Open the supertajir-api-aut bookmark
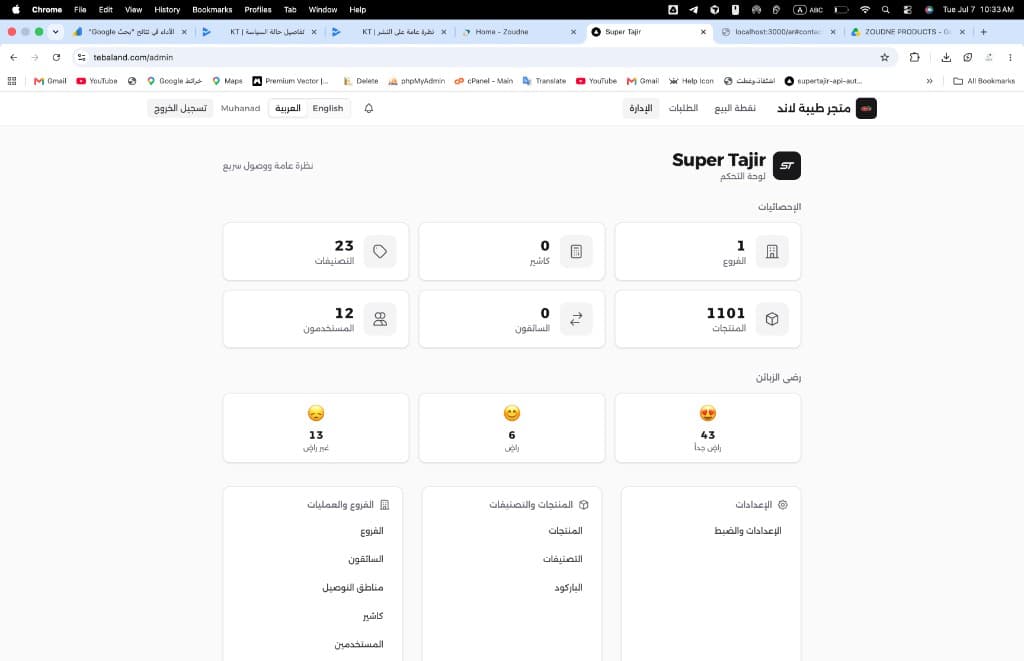This screenshot has width=1024, height=661. [824, 81]
